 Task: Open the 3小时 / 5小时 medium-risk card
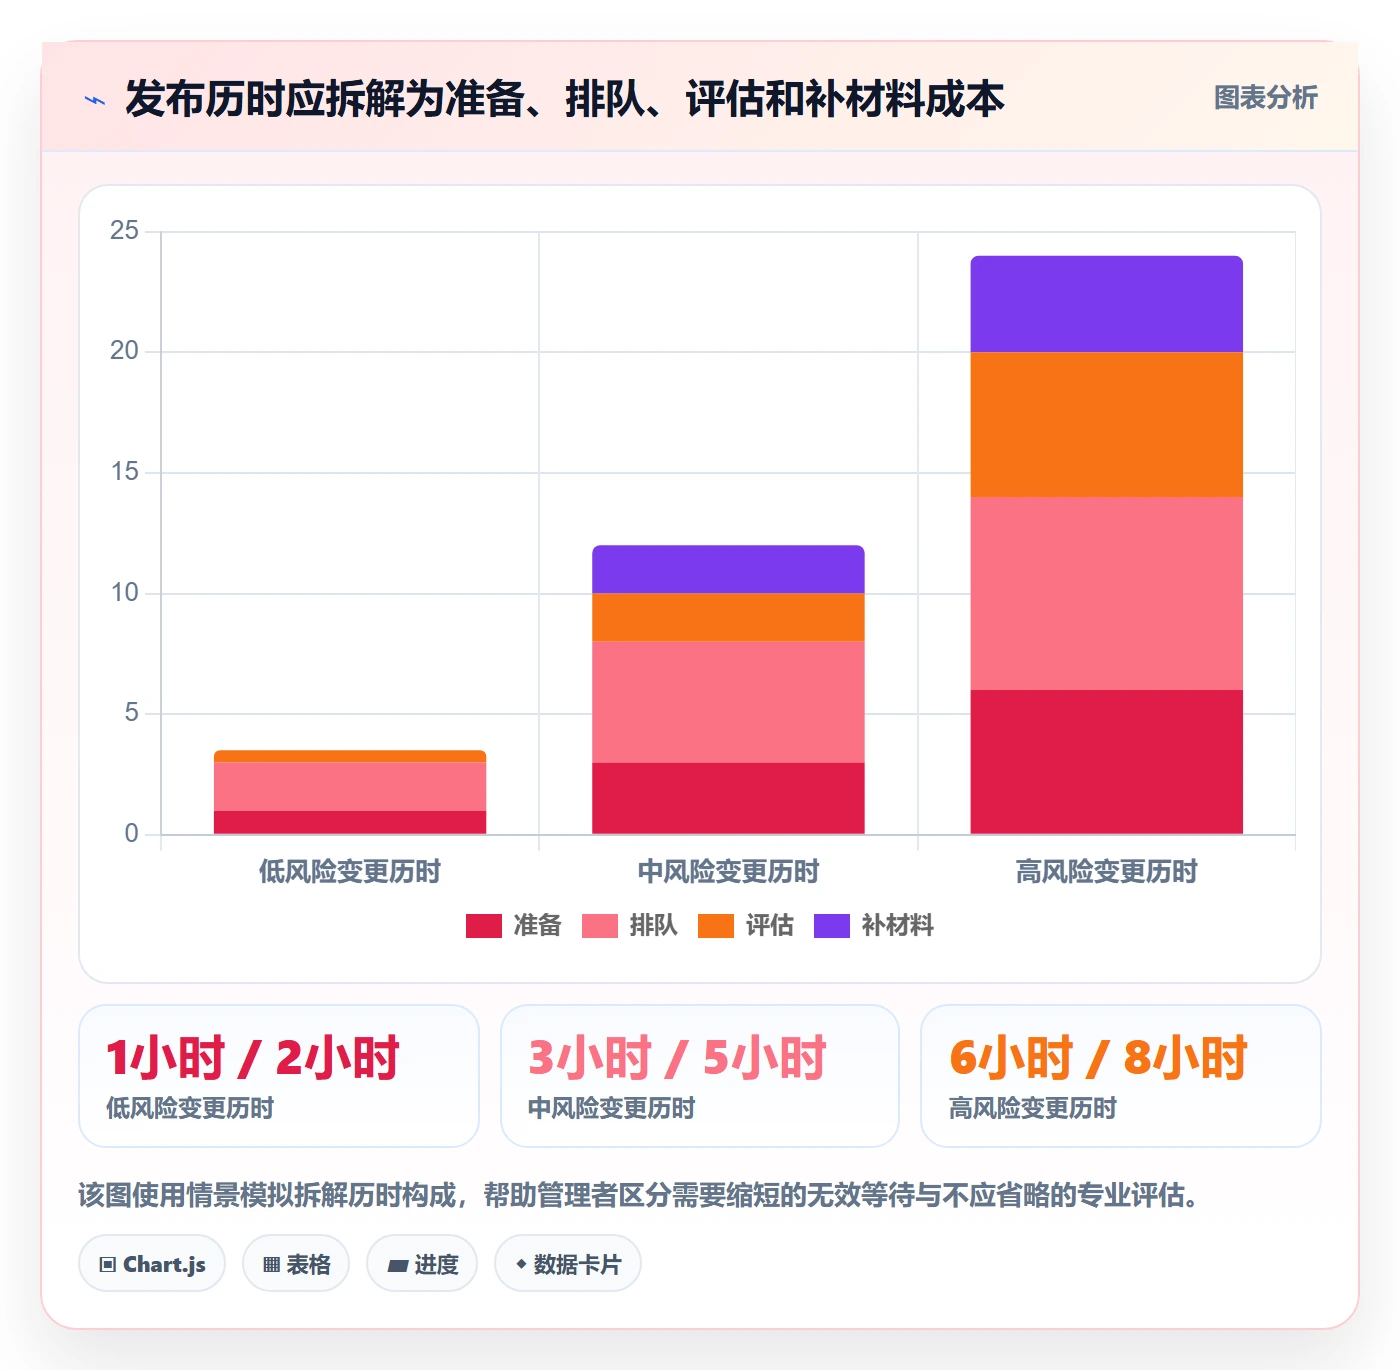pos(700,1076)
